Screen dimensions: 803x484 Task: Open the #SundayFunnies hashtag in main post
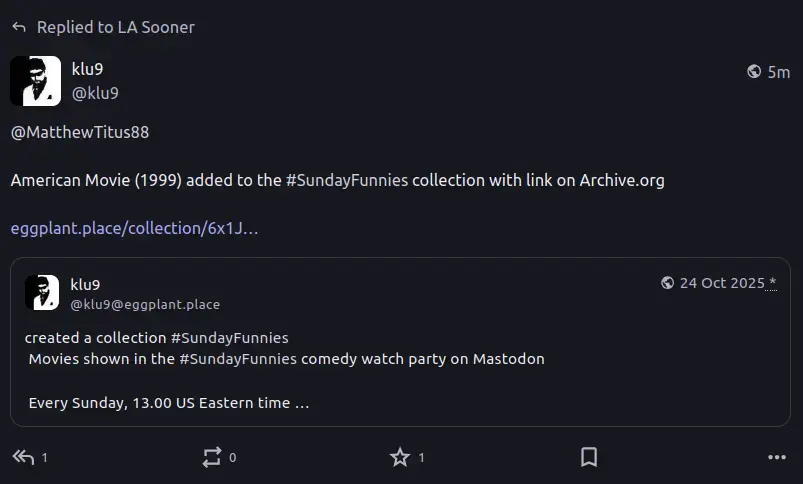347,180
